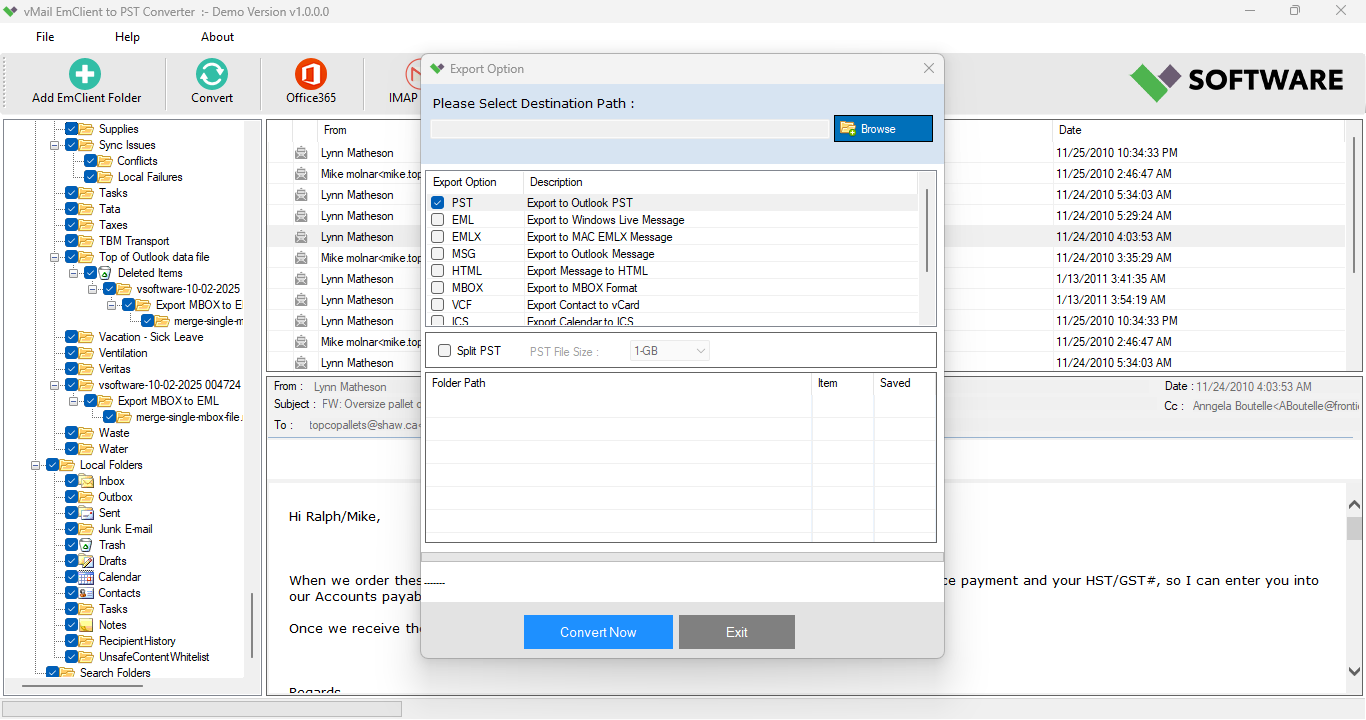Check the MSG export option

(x=438, y=254)
